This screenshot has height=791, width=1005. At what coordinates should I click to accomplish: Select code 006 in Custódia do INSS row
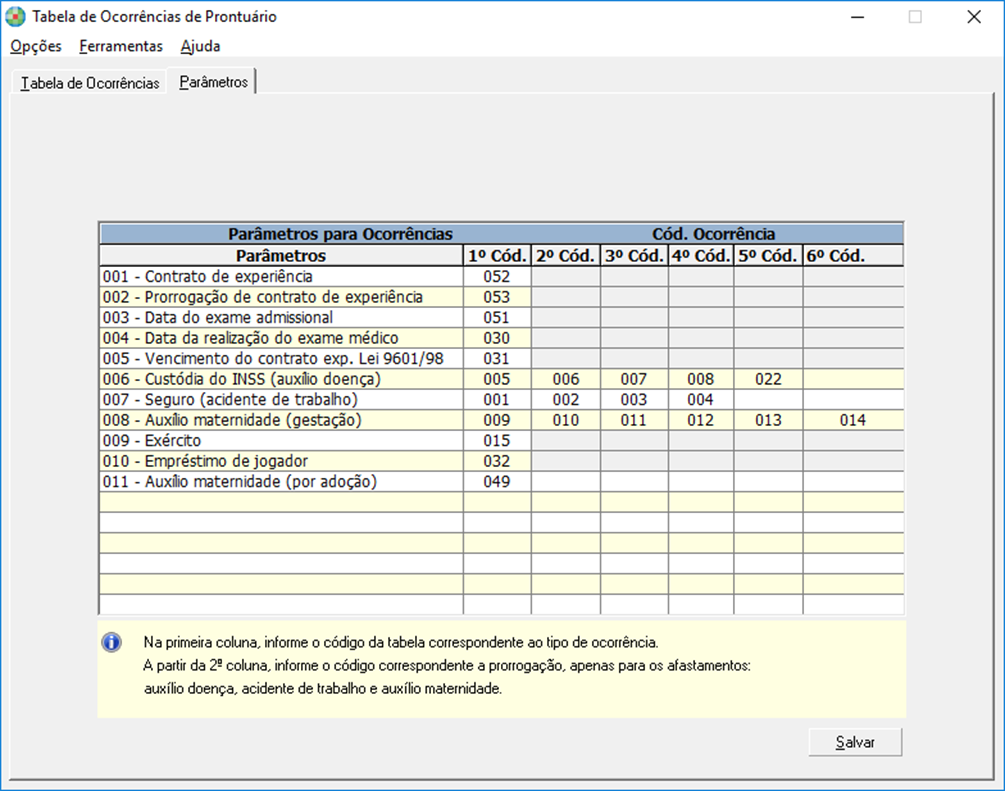[566, 379]
